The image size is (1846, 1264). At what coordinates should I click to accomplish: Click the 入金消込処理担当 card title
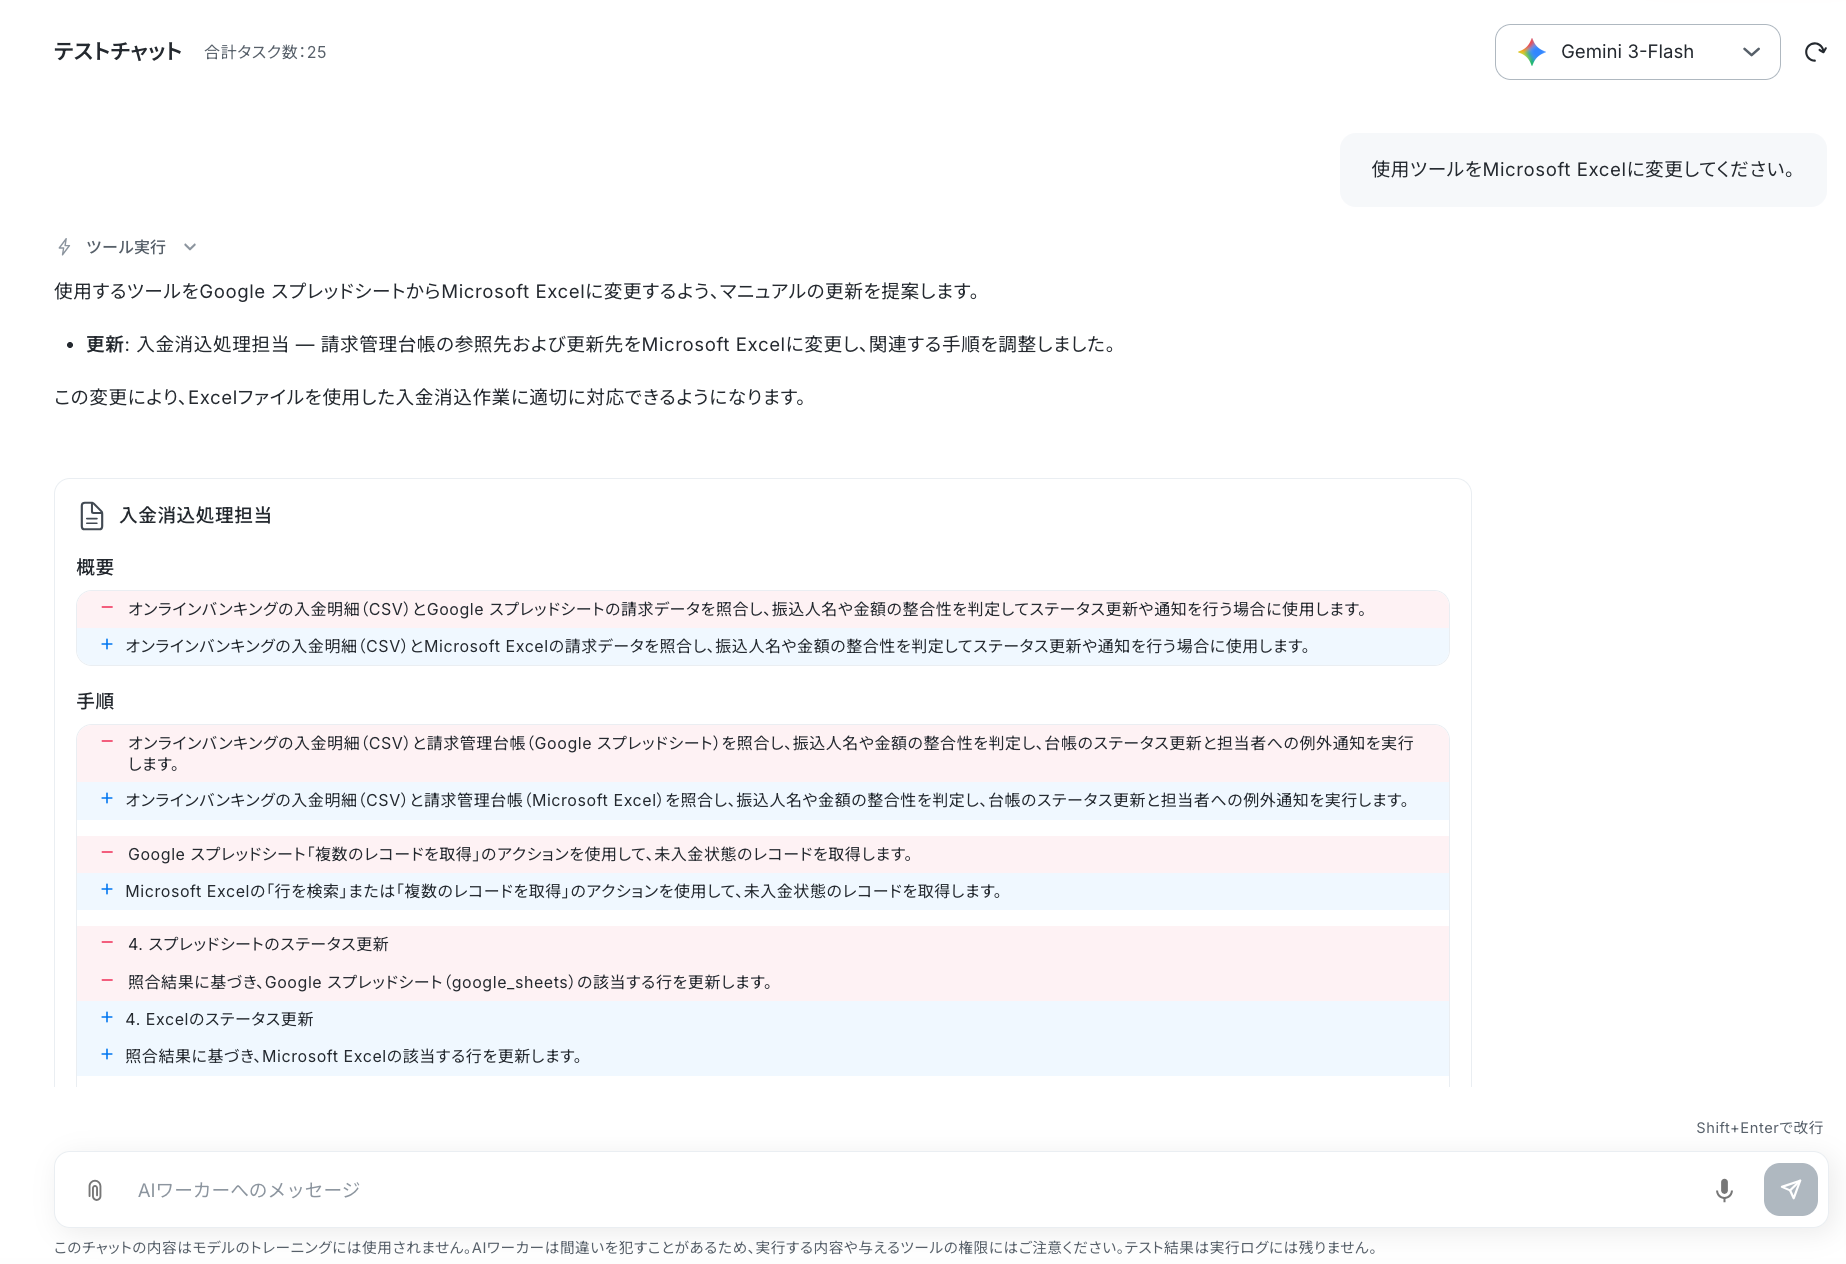pos(196,516)
